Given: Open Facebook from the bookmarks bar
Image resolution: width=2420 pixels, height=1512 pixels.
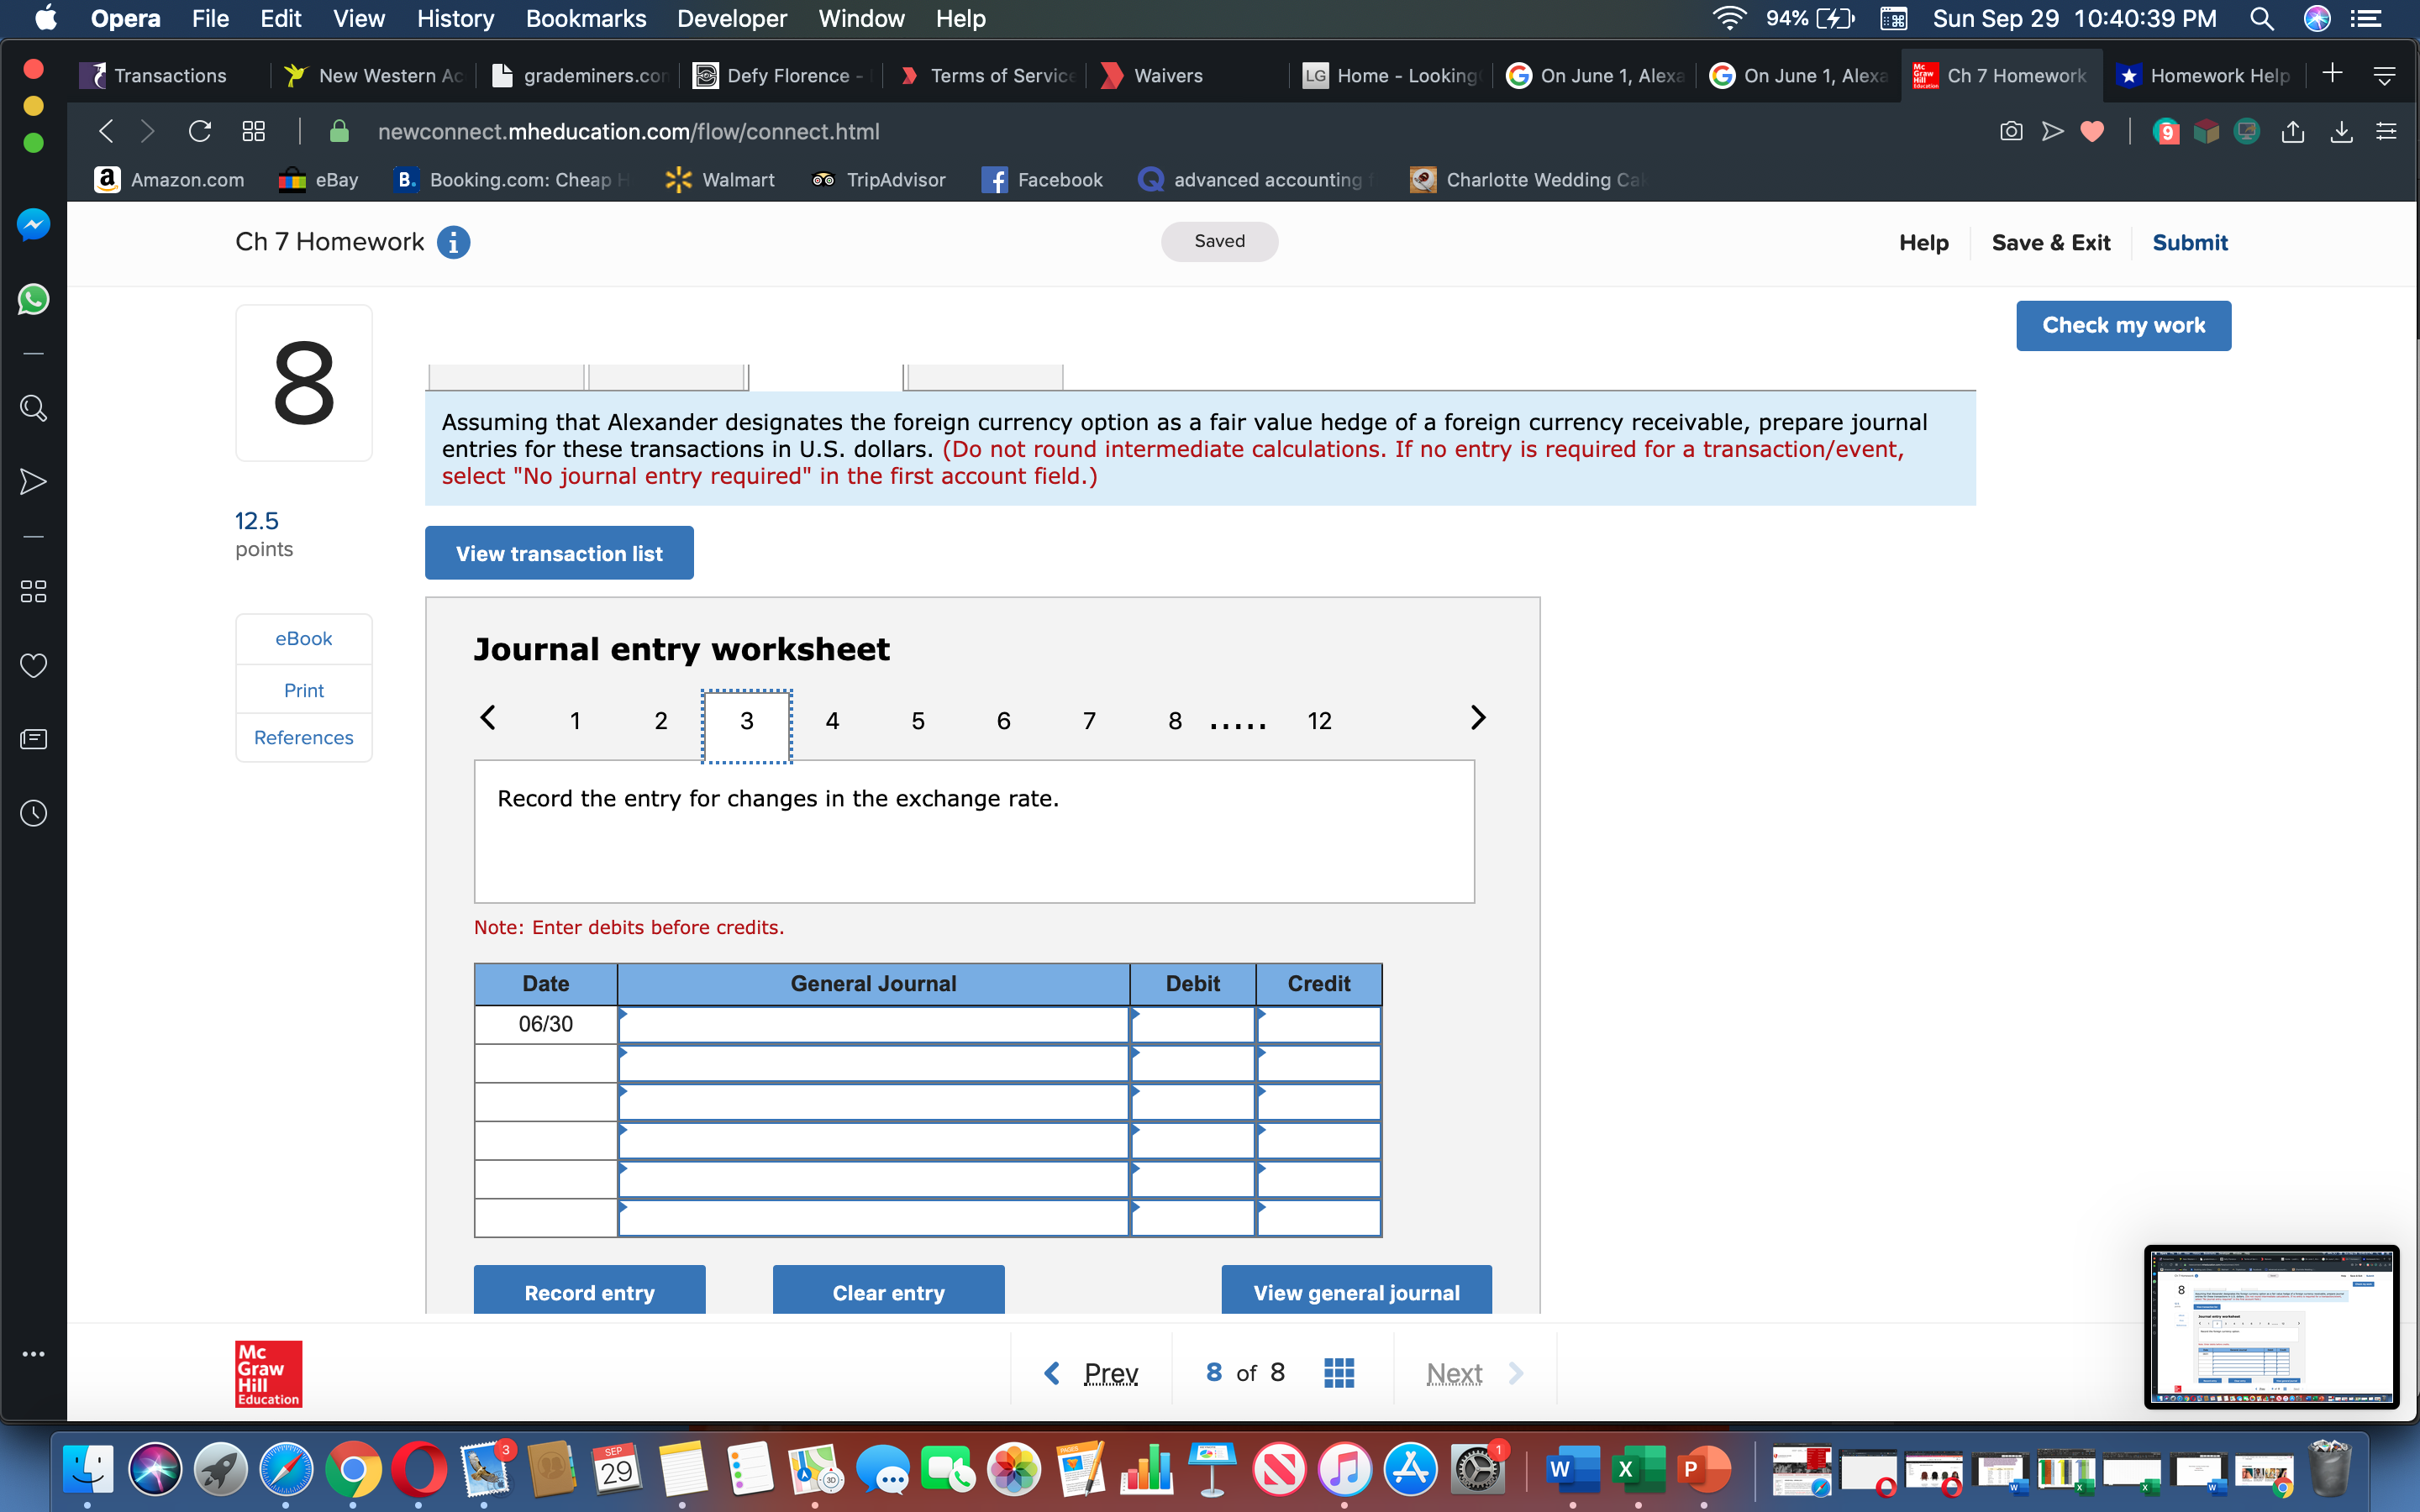Looking at the screenshot, I should pyautogui.click(x=1043, y=180).
